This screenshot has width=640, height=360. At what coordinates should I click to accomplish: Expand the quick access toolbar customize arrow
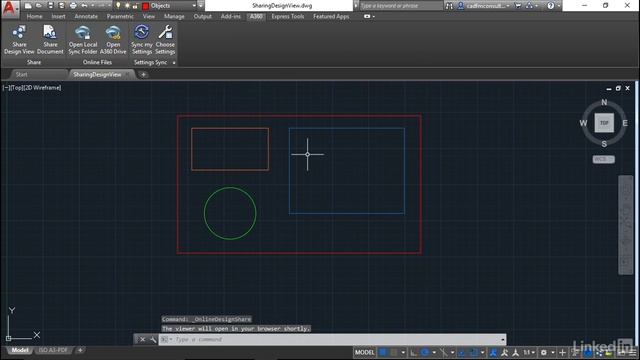pos(201,6)
